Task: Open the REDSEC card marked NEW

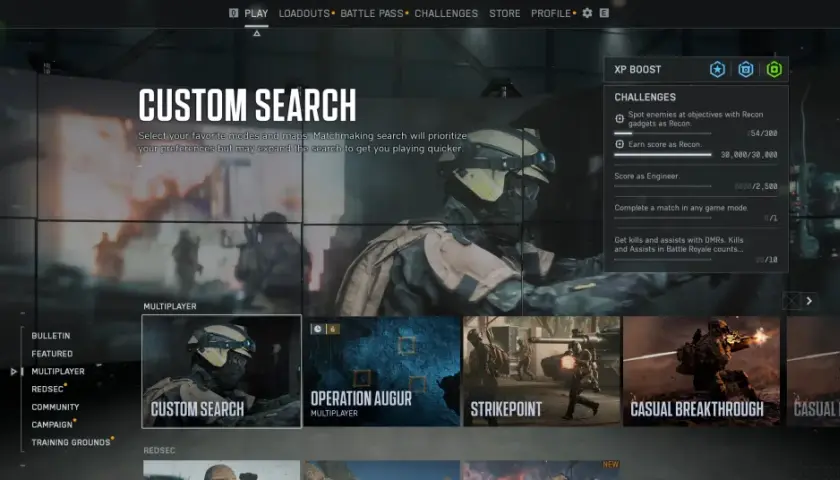Action: (542, 470)
